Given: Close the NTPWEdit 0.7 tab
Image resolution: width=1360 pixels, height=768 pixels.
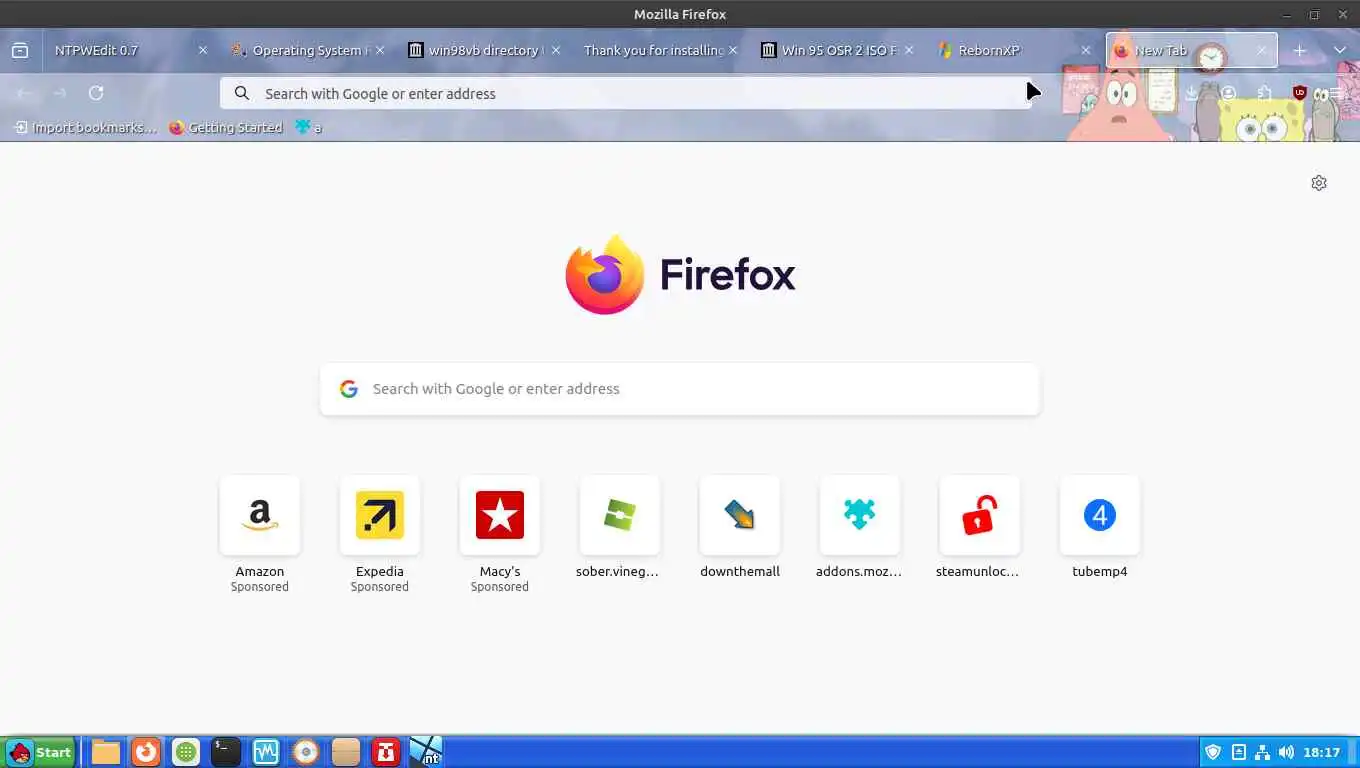Looking at the screenshot, I should (203, 50).
